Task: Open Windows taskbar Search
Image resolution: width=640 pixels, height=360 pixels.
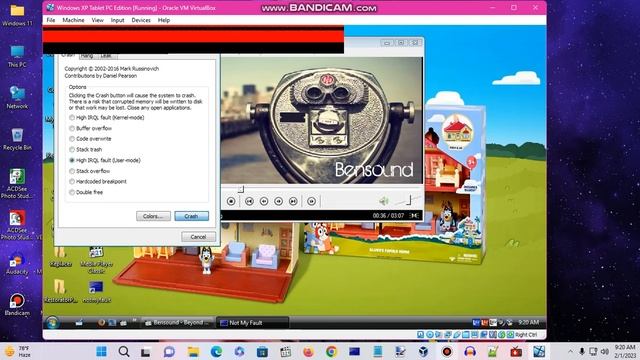Action: click(124, 351)
